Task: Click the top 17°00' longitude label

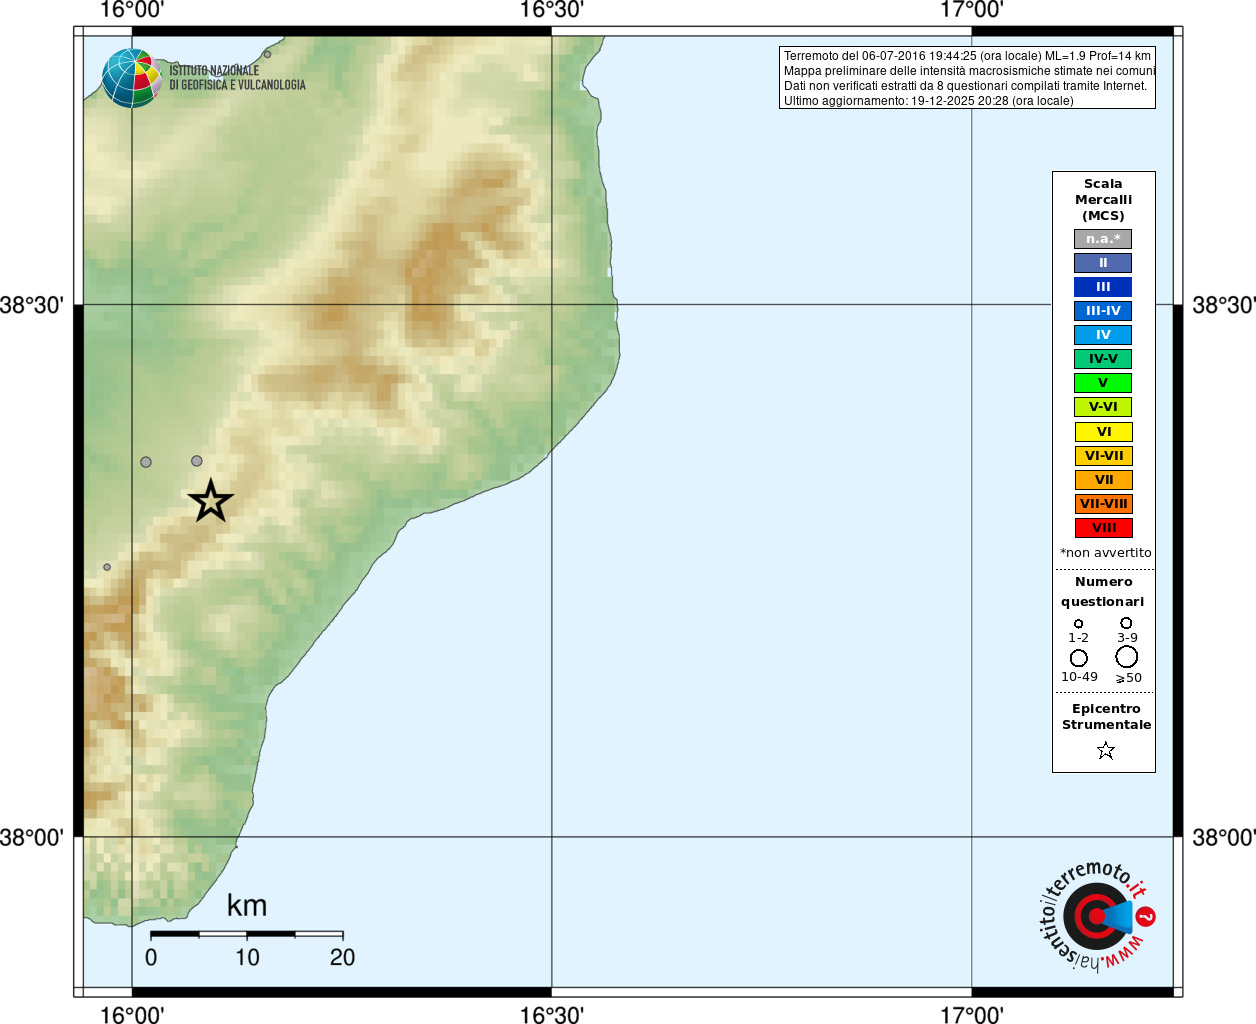Action: pyautogui.click(x=972, y=10)
